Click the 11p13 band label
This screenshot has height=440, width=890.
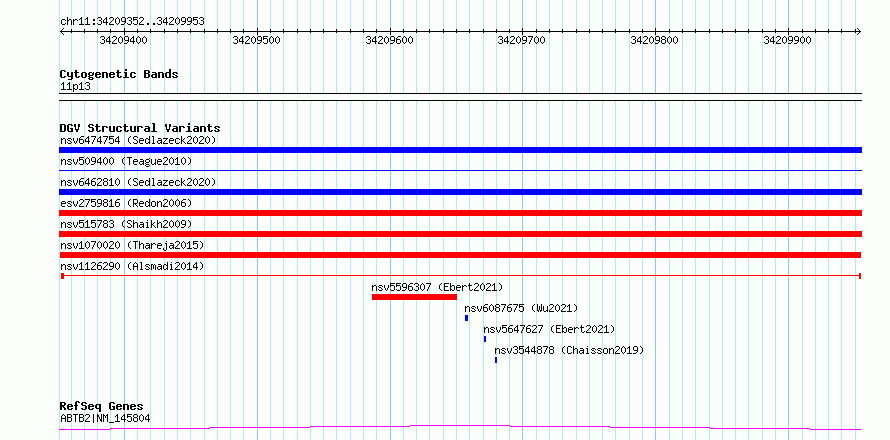coord(75,87)
